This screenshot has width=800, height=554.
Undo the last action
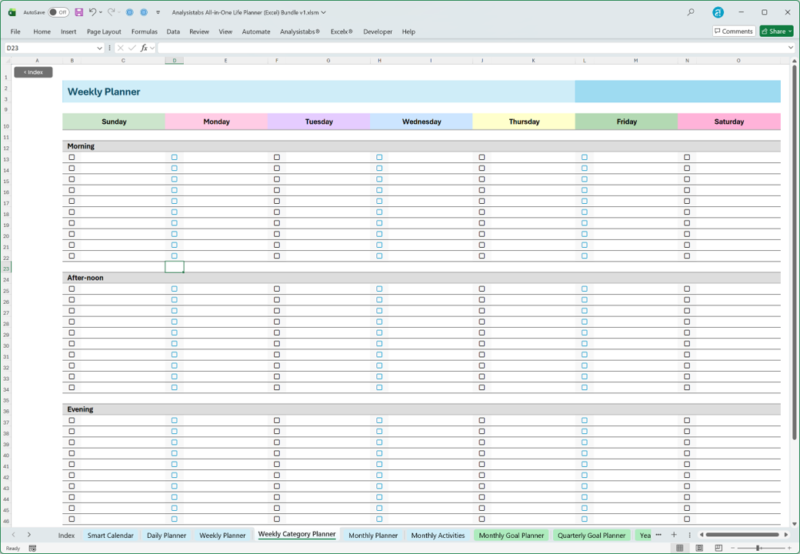(x=92, y=12)
